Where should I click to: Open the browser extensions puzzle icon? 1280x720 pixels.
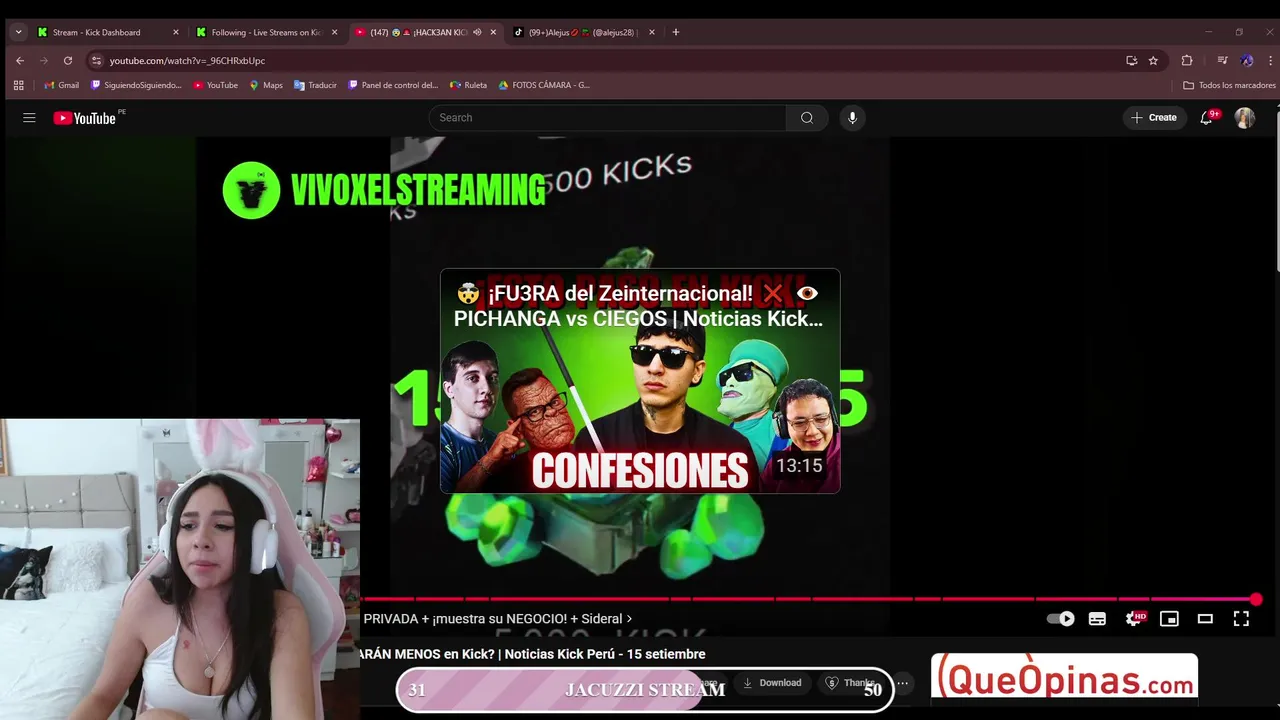coord(1187,60)
